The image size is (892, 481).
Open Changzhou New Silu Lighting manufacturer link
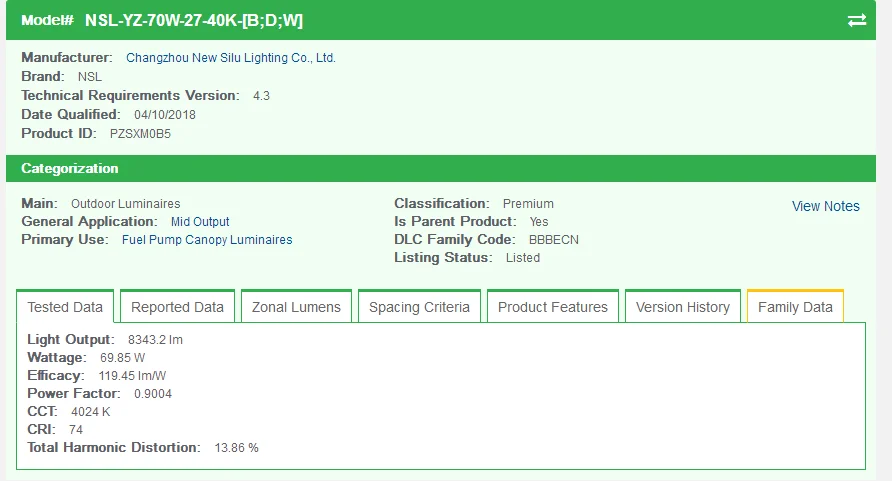[x=231, y=58]
